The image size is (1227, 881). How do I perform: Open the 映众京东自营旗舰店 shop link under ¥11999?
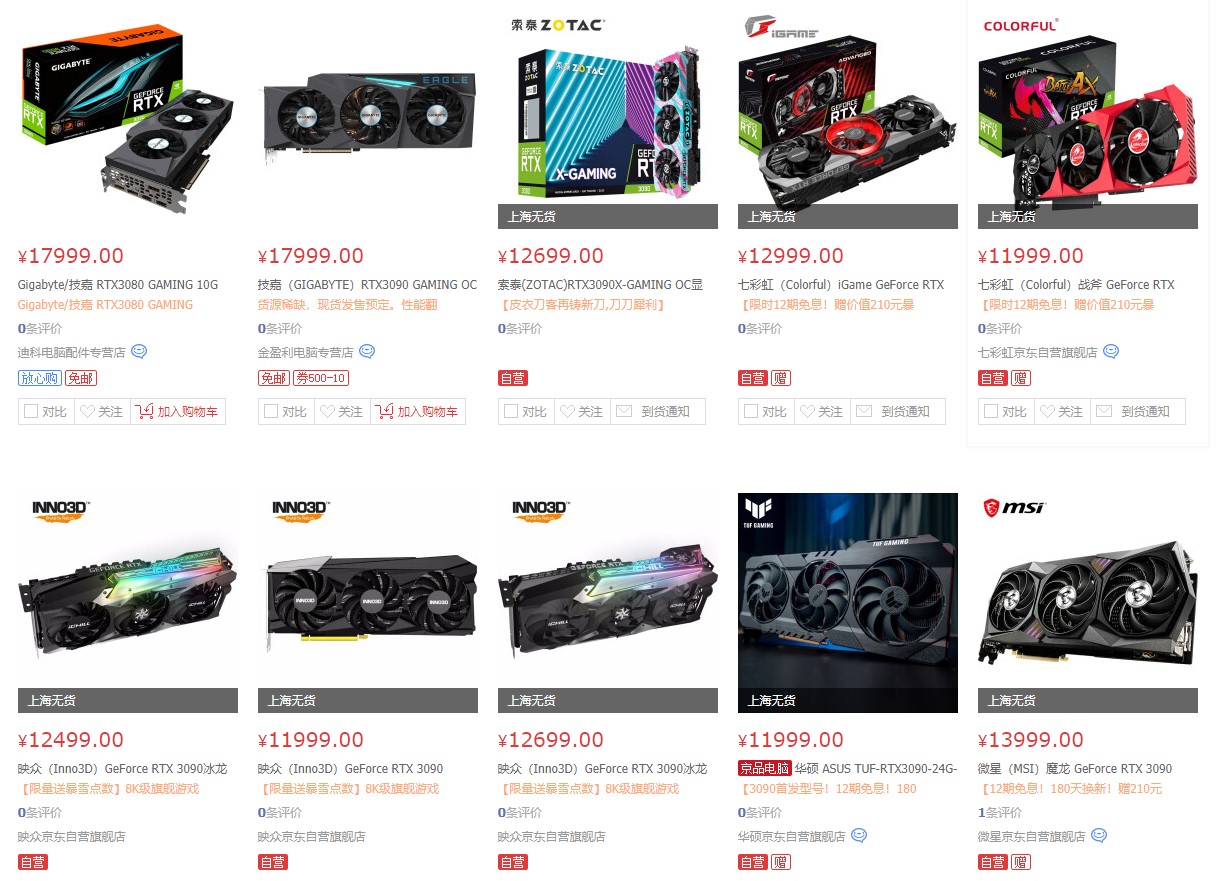tap(312, 837)
